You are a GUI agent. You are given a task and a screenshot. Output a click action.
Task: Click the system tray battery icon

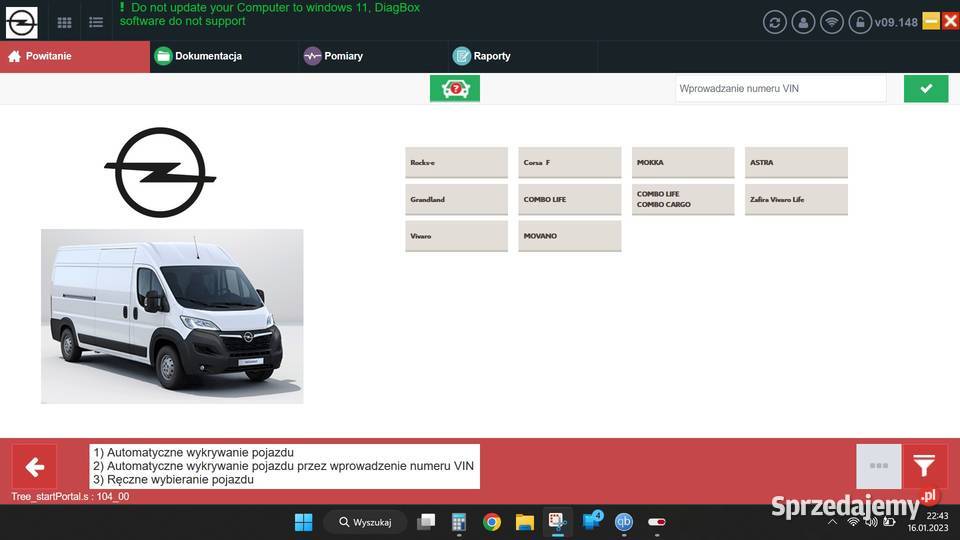(x=888, y=522)
